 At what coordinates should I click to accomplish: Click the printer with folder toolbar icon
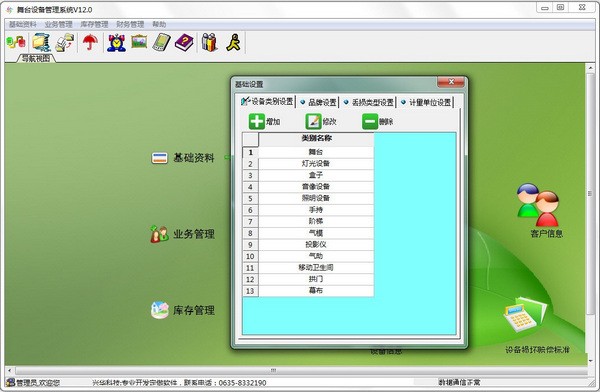65,42
